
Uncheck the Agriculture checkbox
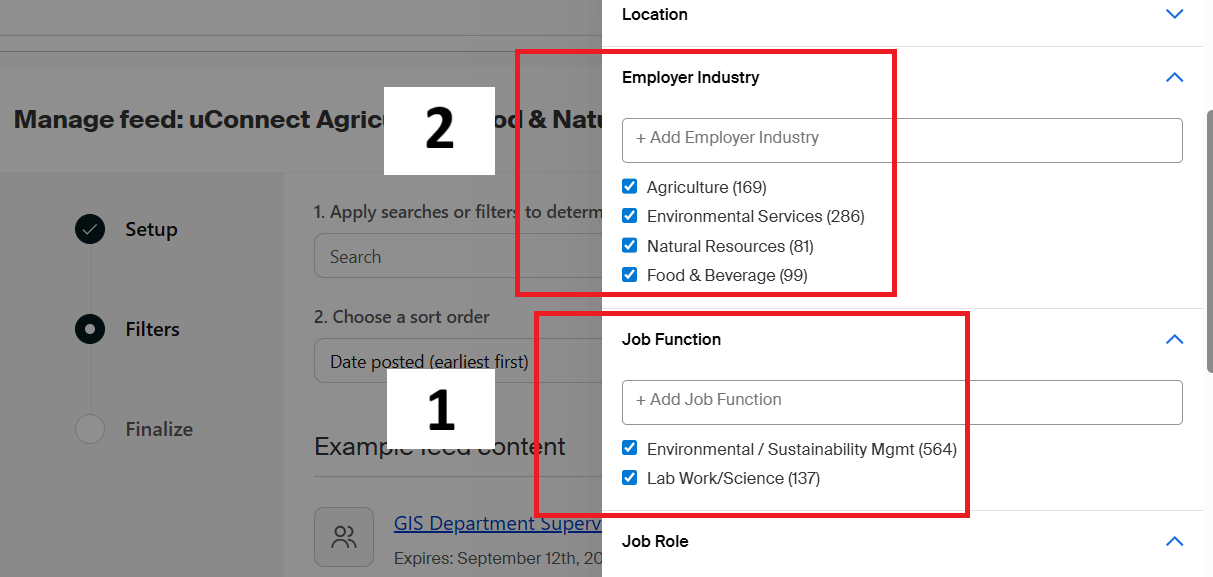click(630, 187)
